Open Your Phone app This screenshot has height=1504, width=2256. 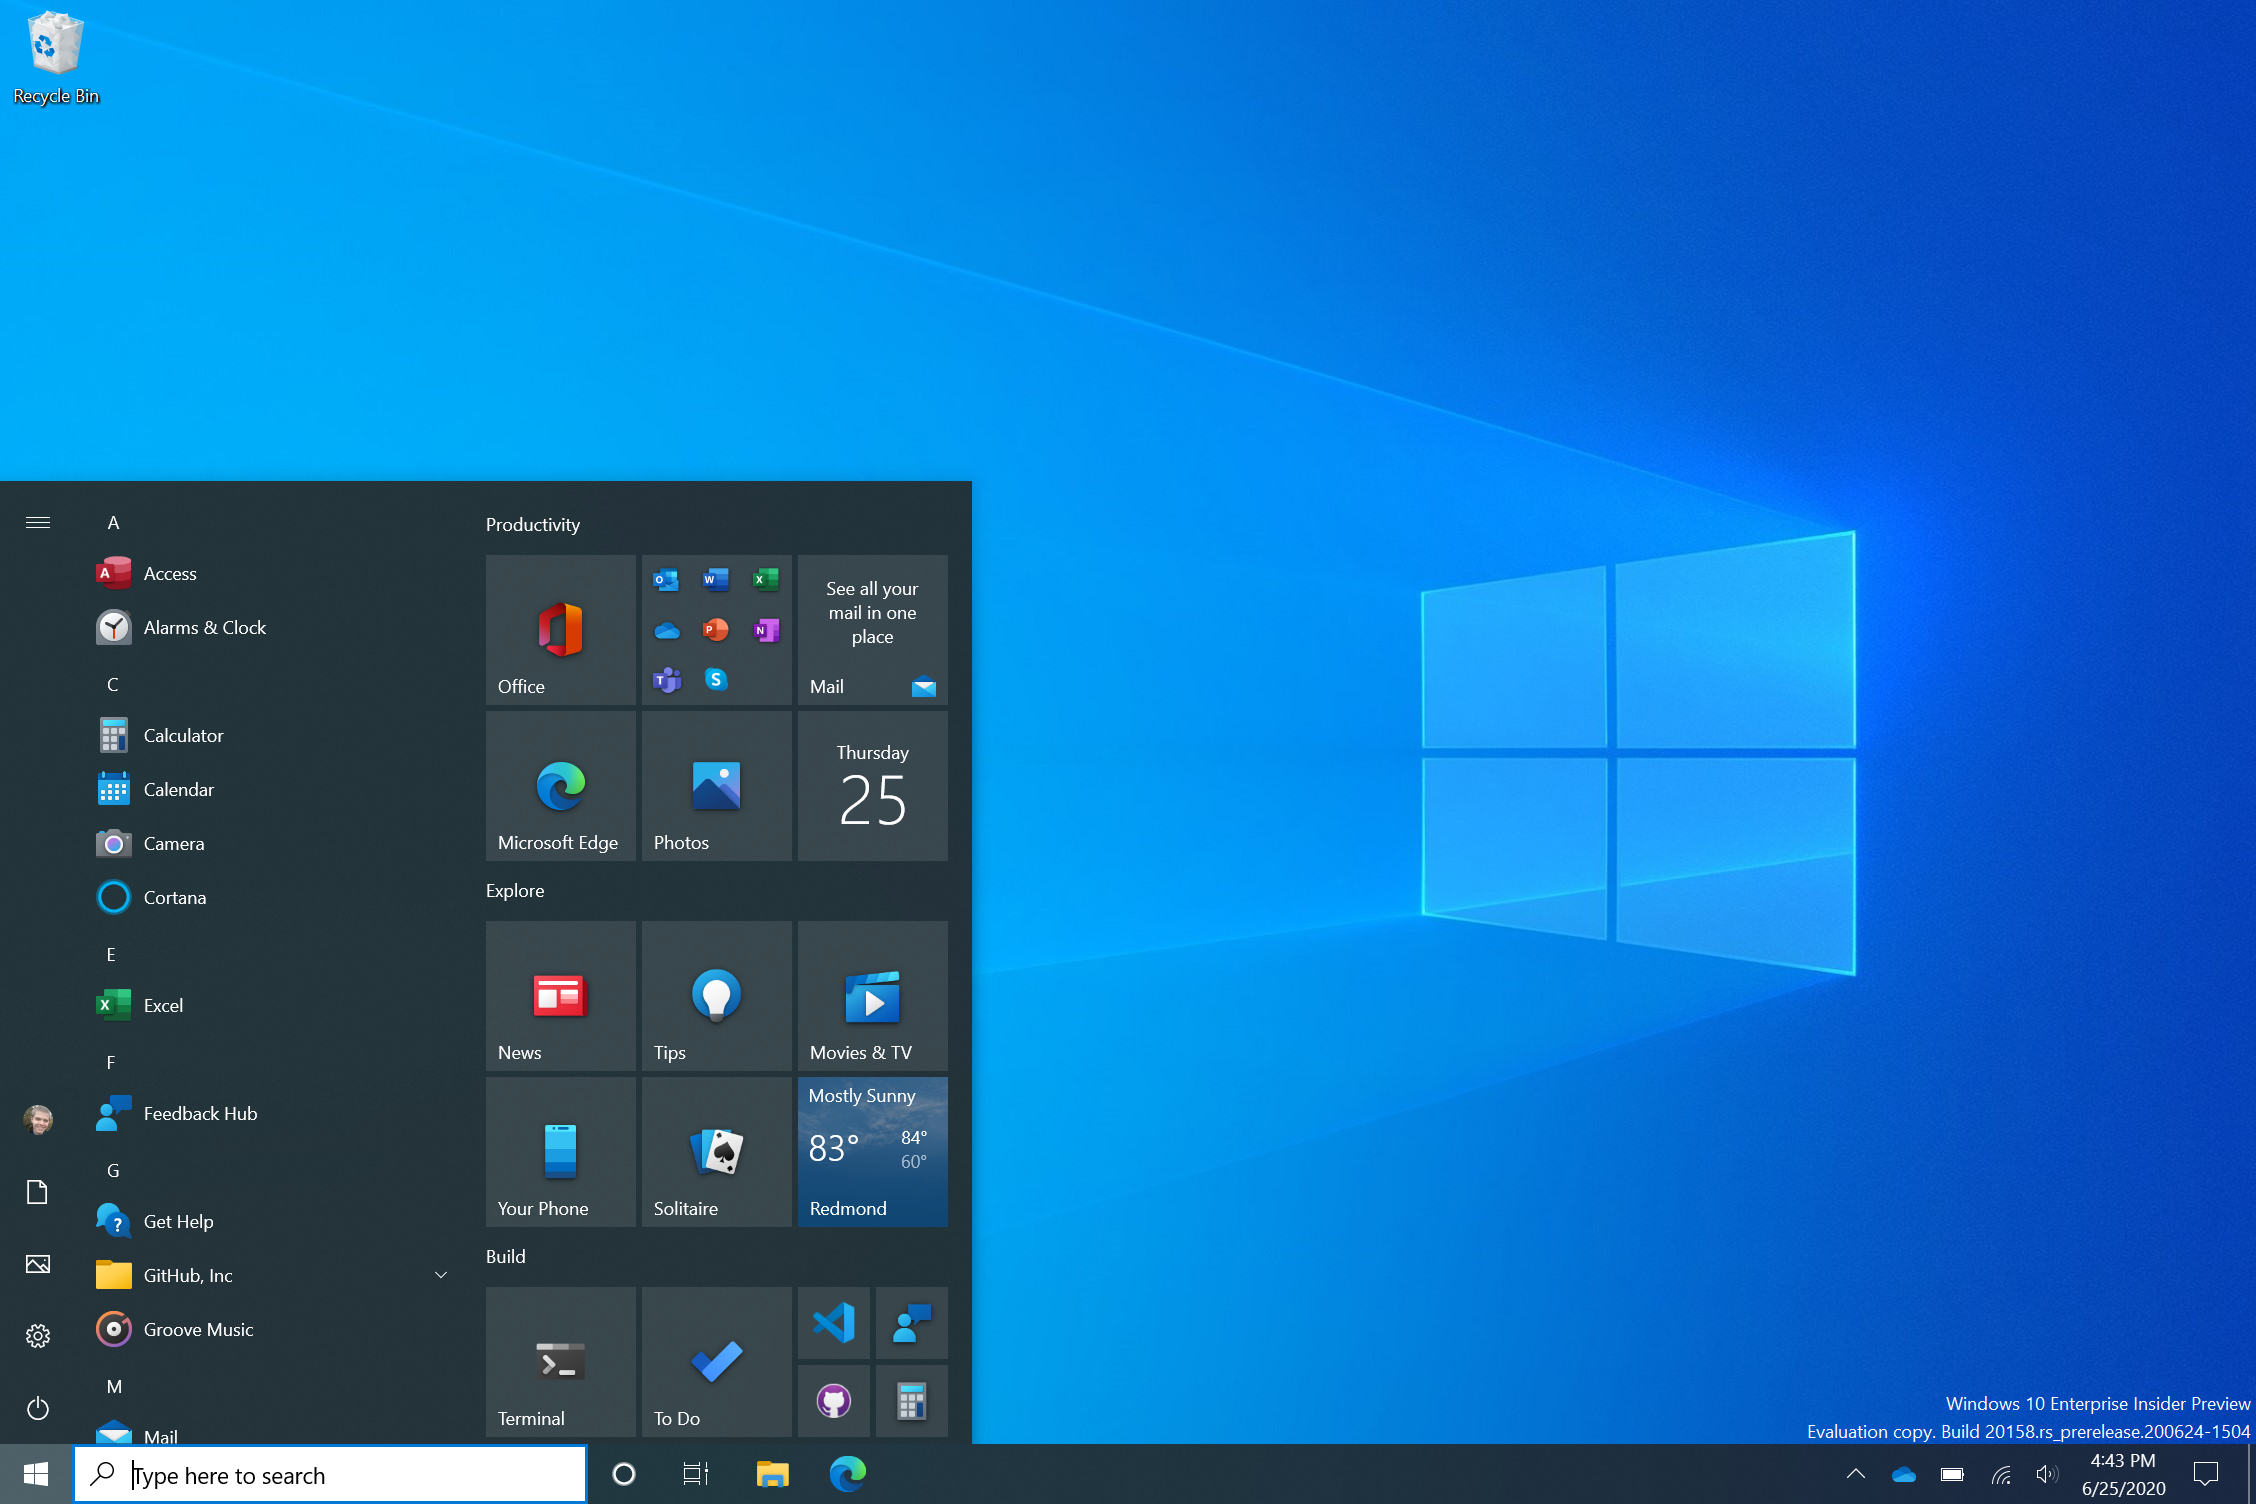point(557,1150)
